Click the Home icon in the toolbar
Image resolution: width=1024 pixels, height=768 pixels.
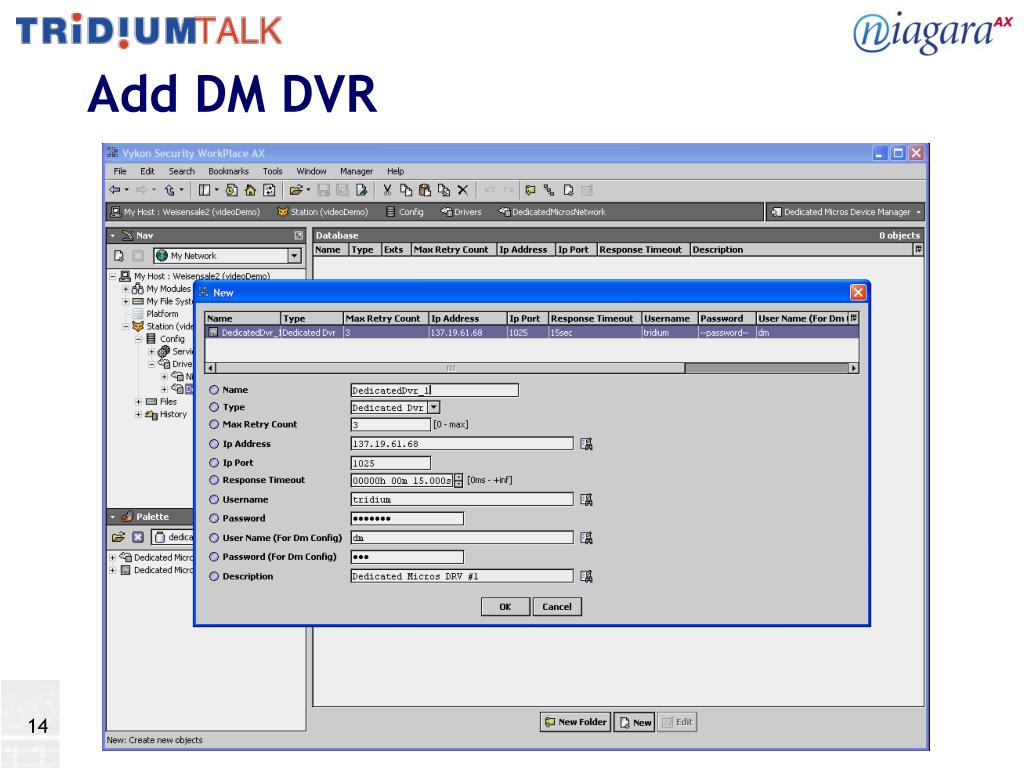click(x=250, y=190)
